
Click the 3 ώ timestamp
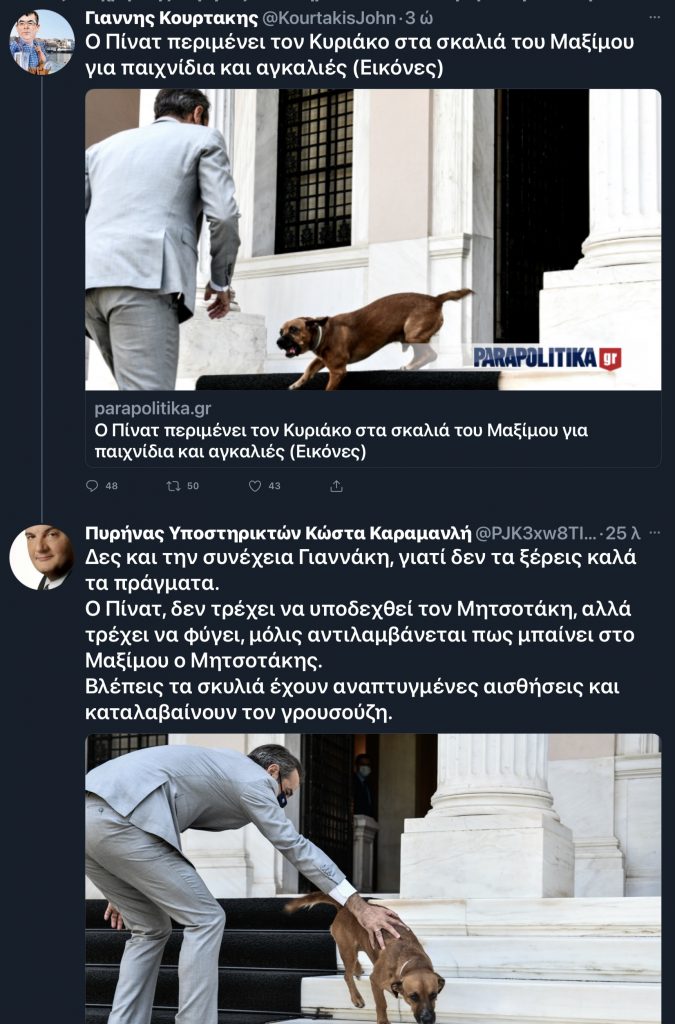pos(420,18)
